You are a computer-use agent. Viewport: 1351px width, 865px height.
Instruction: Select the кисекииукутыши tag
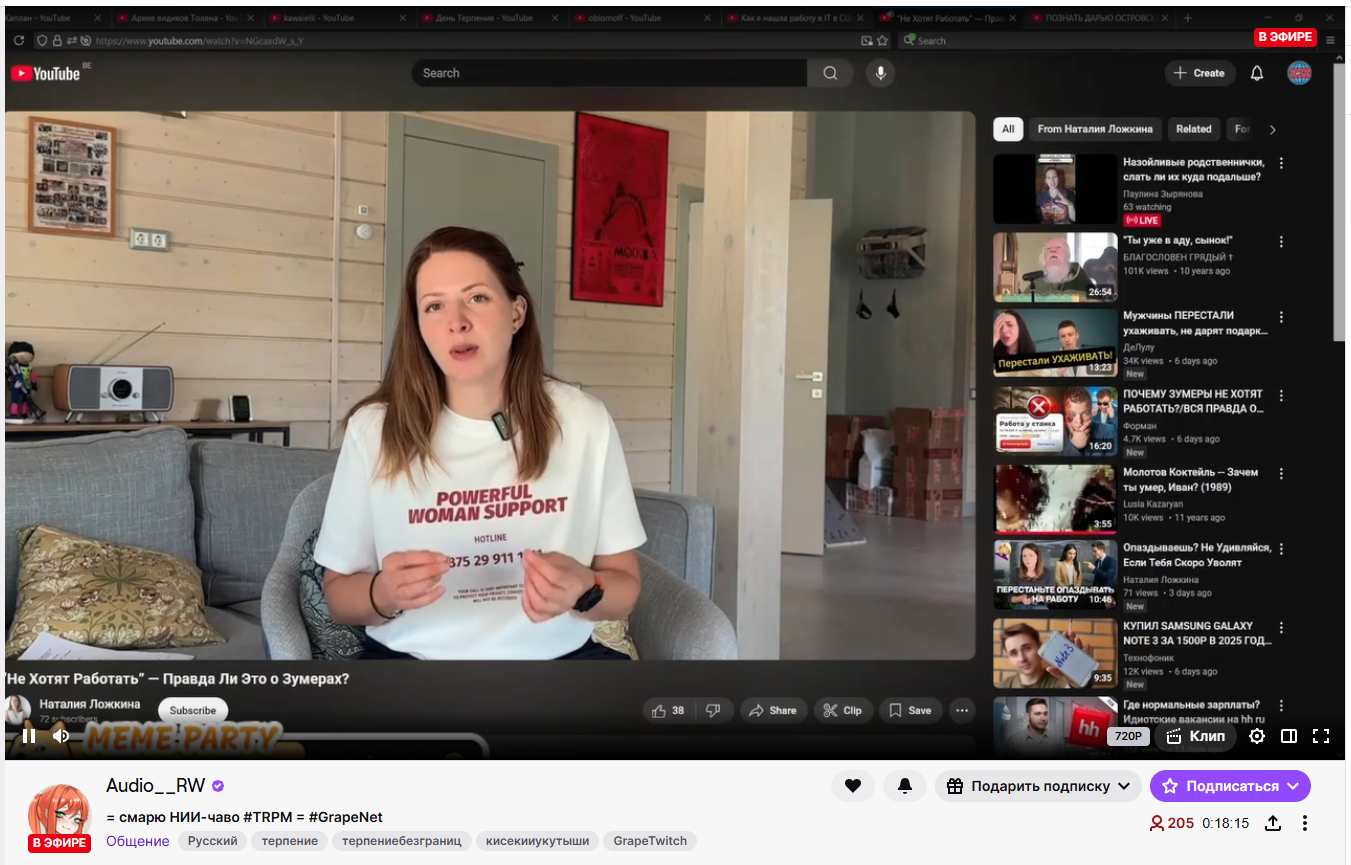coord(537,841)
